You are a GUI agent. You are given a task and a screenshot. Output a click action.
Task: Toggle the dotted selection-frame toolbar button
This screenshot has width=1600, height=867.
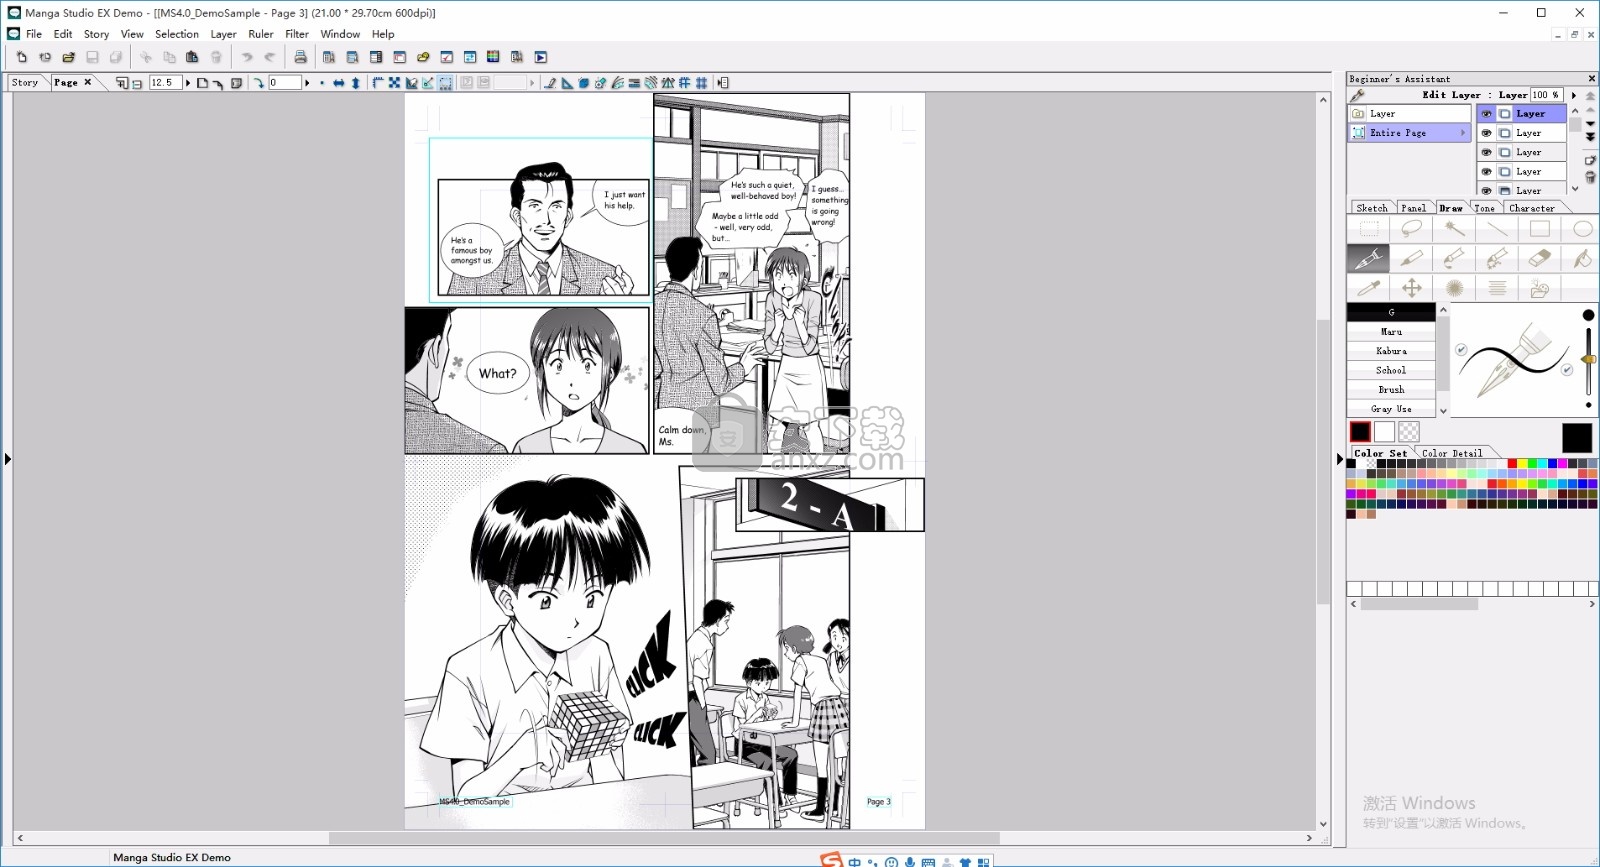pyautogui.click(x=445, y=83)
